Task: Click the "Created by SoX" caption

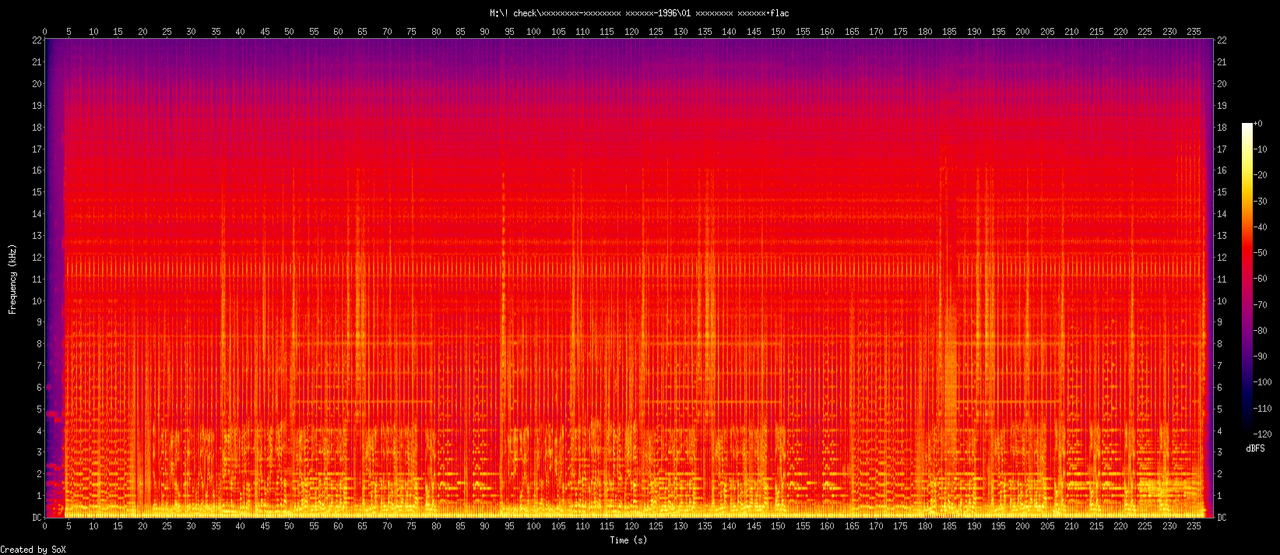Action: coord(34,549)
